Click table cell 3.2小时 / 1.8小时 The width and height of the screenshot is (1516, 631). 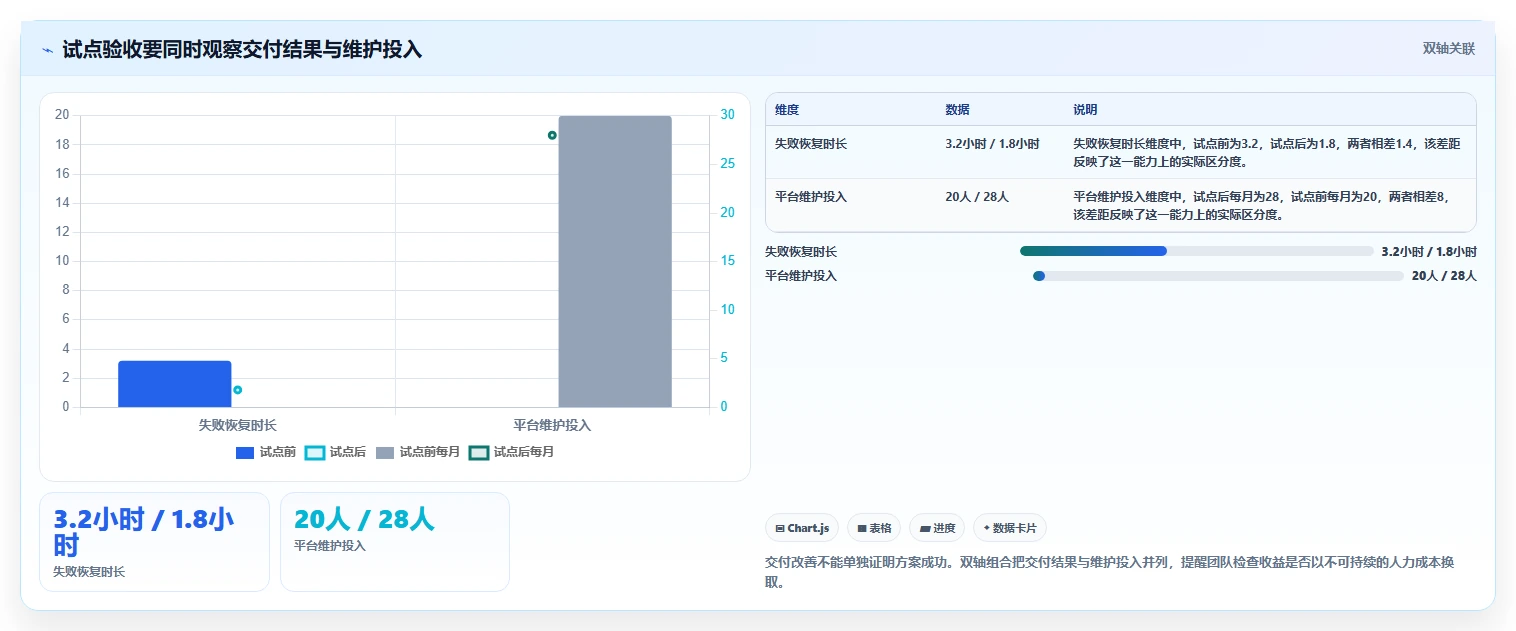pyautogui.click(x=992, y=144)
